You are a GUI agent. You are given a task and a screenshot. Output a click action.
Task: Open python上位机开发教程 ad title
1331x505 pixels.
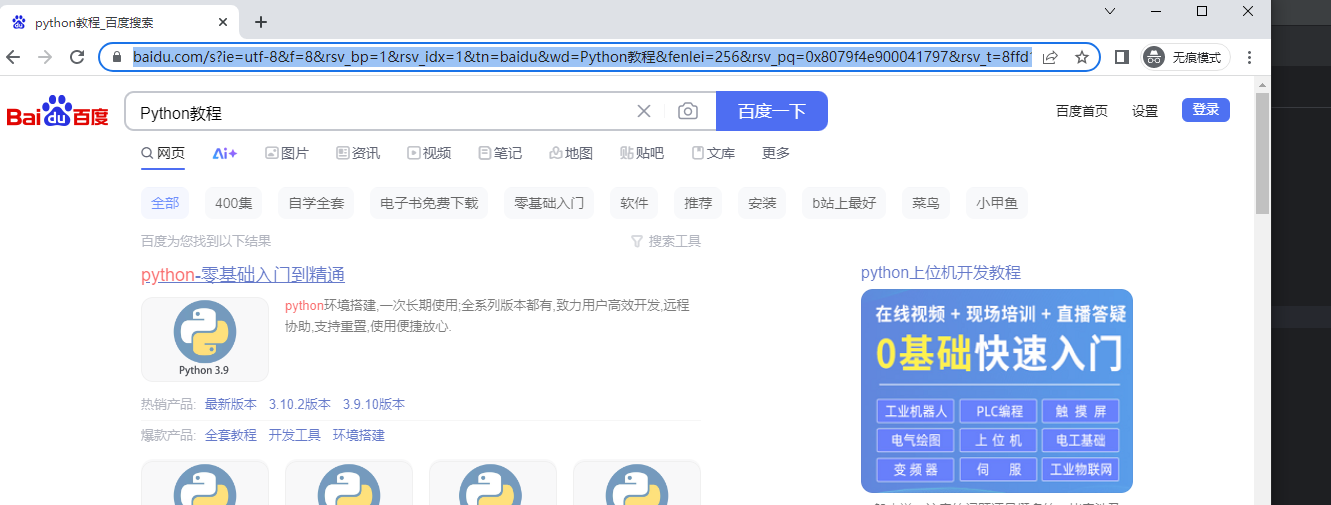click(941, 273)
